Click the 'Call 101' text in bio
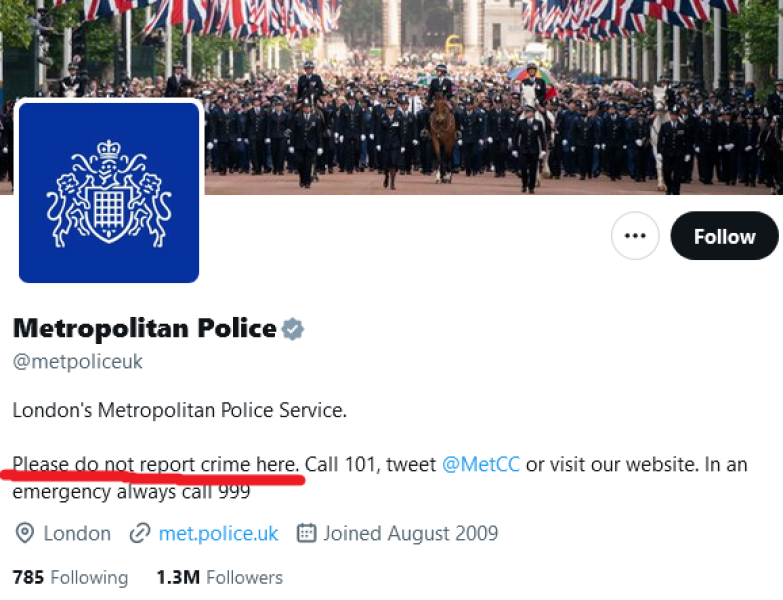Image resolution: width=783 pixels, height=600 pixels. [x=338, y=464]
